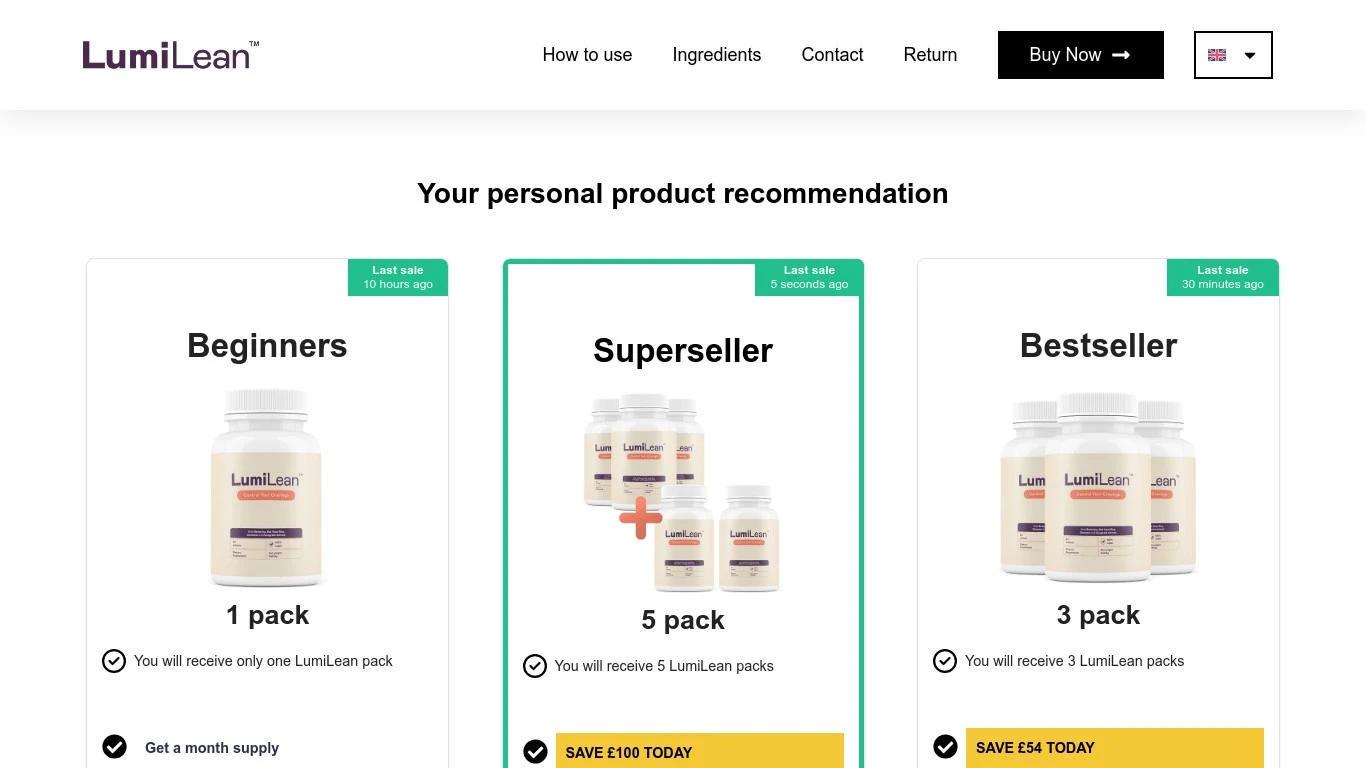Click the UK flag icon
The image size is (1366, 768).
pyautogui.click(x=1217, y=55)
